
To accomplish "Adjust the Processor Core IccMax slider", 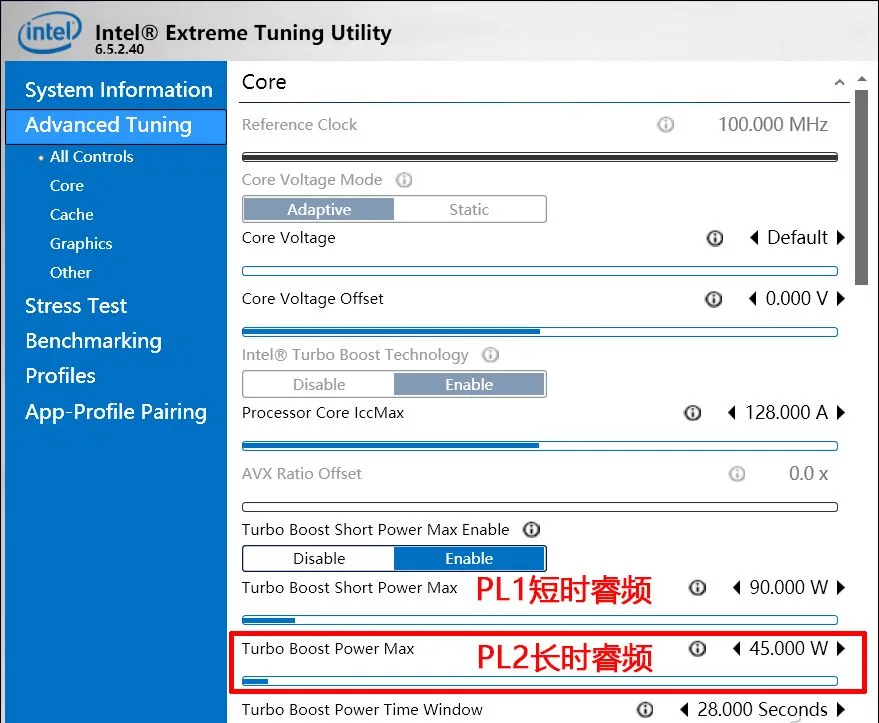I will click(x=540, y=446).
